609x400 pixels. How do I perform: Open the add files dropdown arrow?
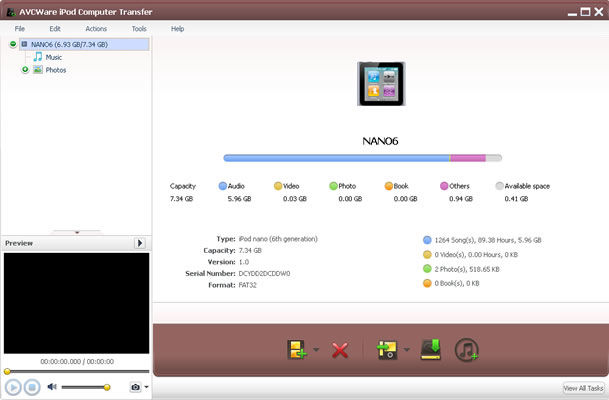pos(316,350)
